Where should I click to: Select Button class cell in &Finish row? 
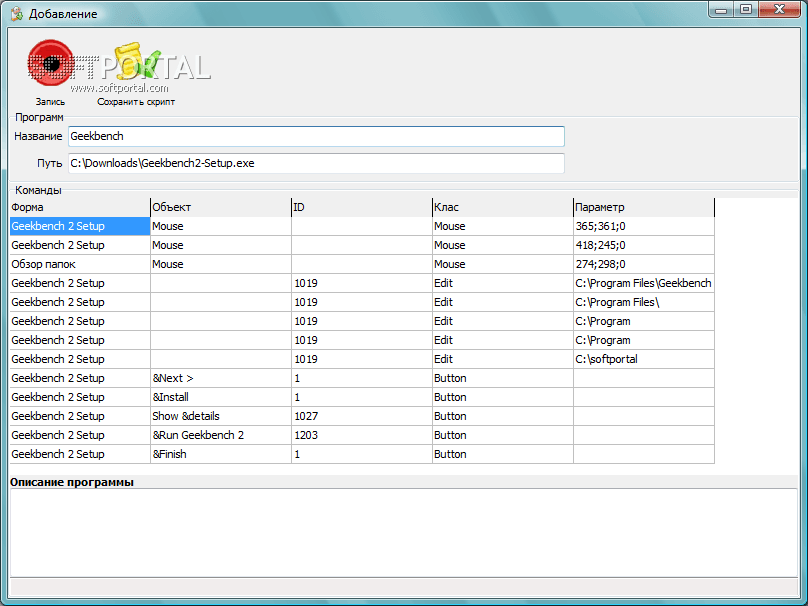[x=503, y=454]
